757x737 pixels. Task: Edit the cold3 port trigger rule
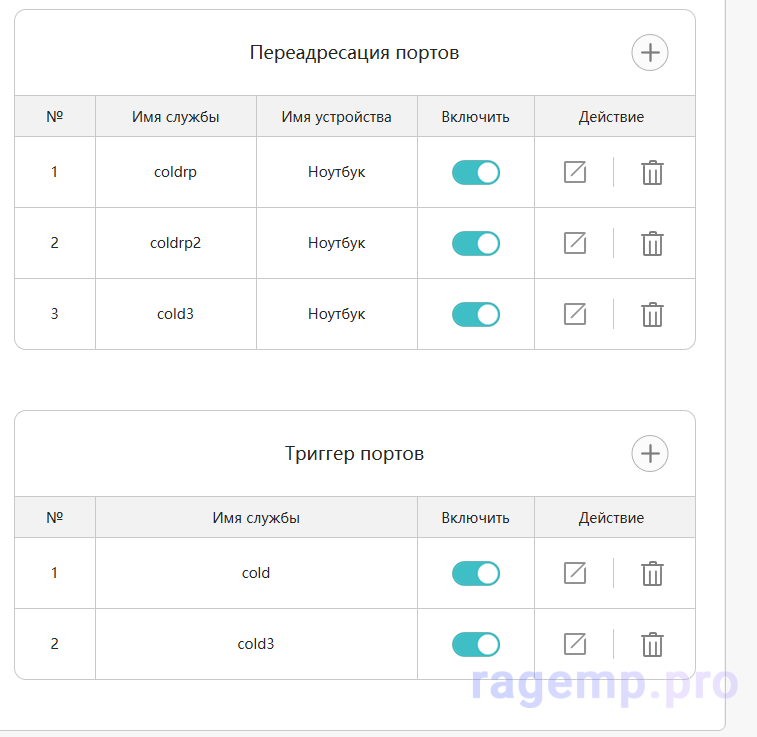coord(575,644)
